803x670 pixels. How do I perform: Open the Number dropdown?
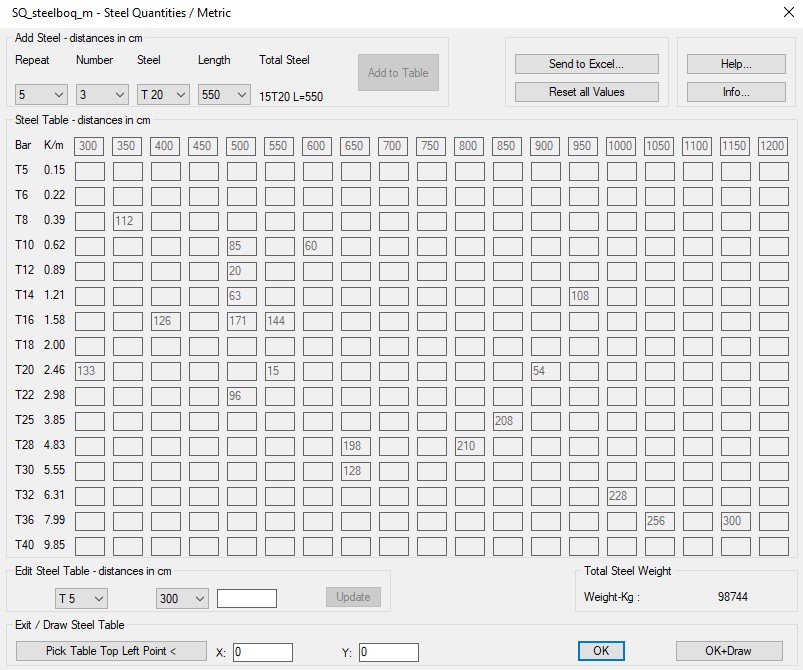coord(102,95)
